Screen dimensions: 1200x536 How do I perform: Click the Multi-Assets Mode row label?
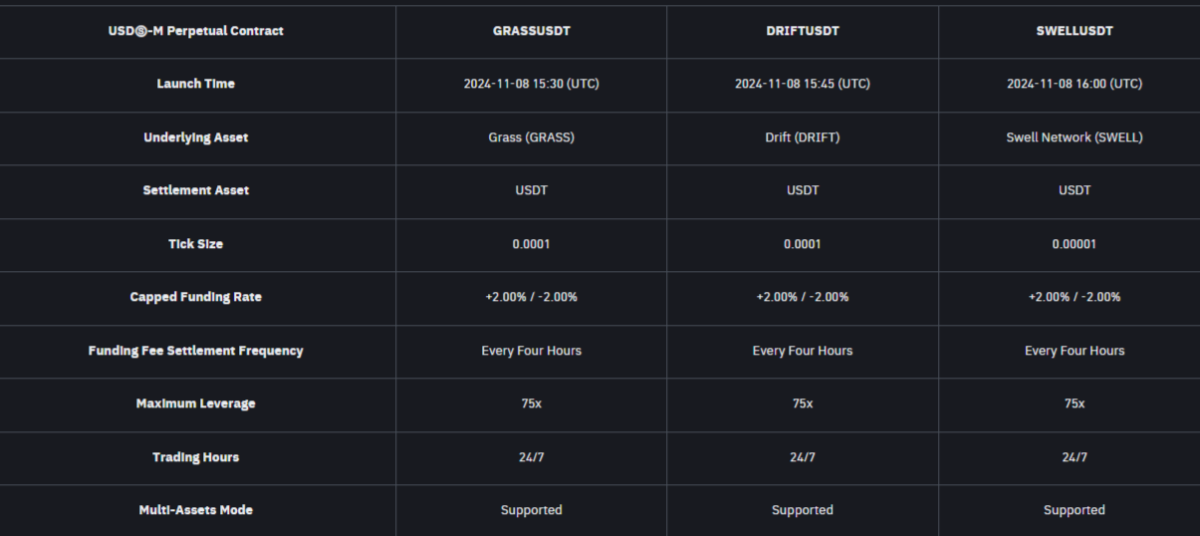(196, 510)
